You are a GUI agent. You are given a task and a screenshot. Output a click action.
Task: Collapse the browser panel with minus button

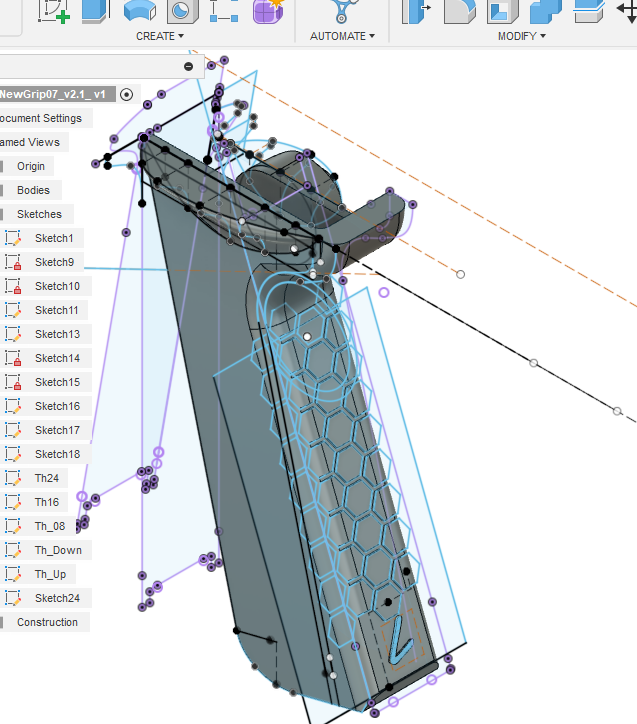(x=189, y=66)
